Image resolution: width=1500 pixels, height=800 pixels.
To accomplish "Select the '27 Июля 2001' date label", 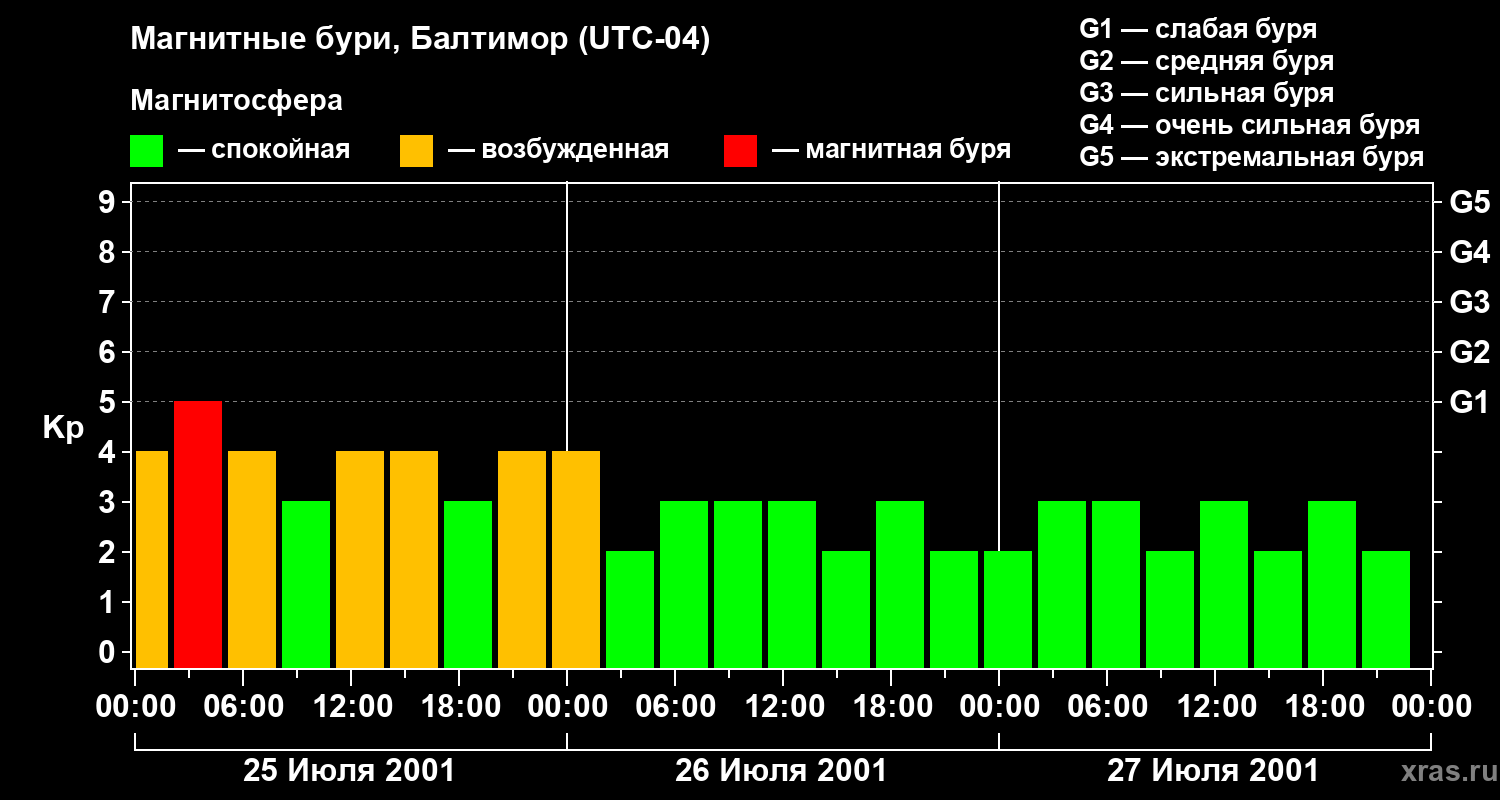I will pos(1213,771).
